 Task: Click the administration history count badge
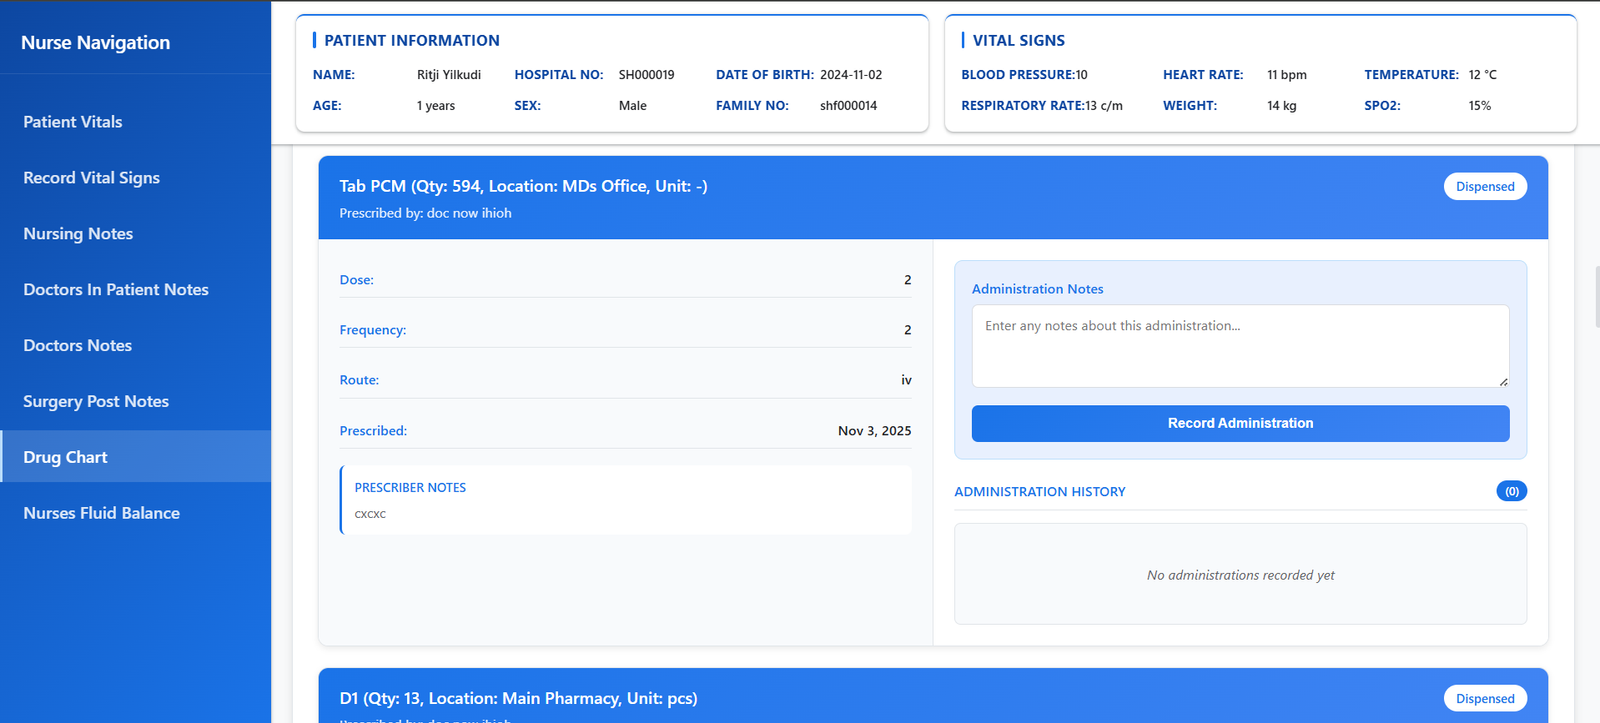(x=1511, y=491)
